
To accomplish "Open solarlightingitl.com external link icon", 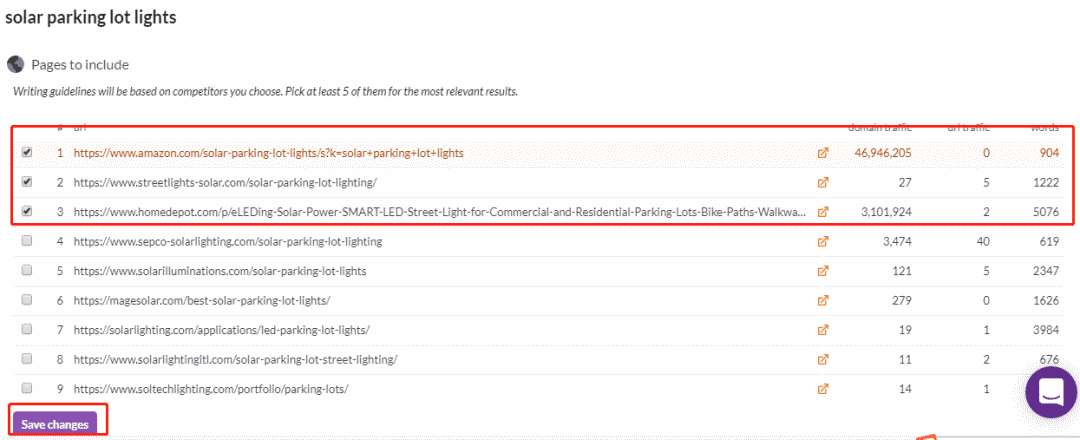I will pyautogui.click(x=822, y=359).
